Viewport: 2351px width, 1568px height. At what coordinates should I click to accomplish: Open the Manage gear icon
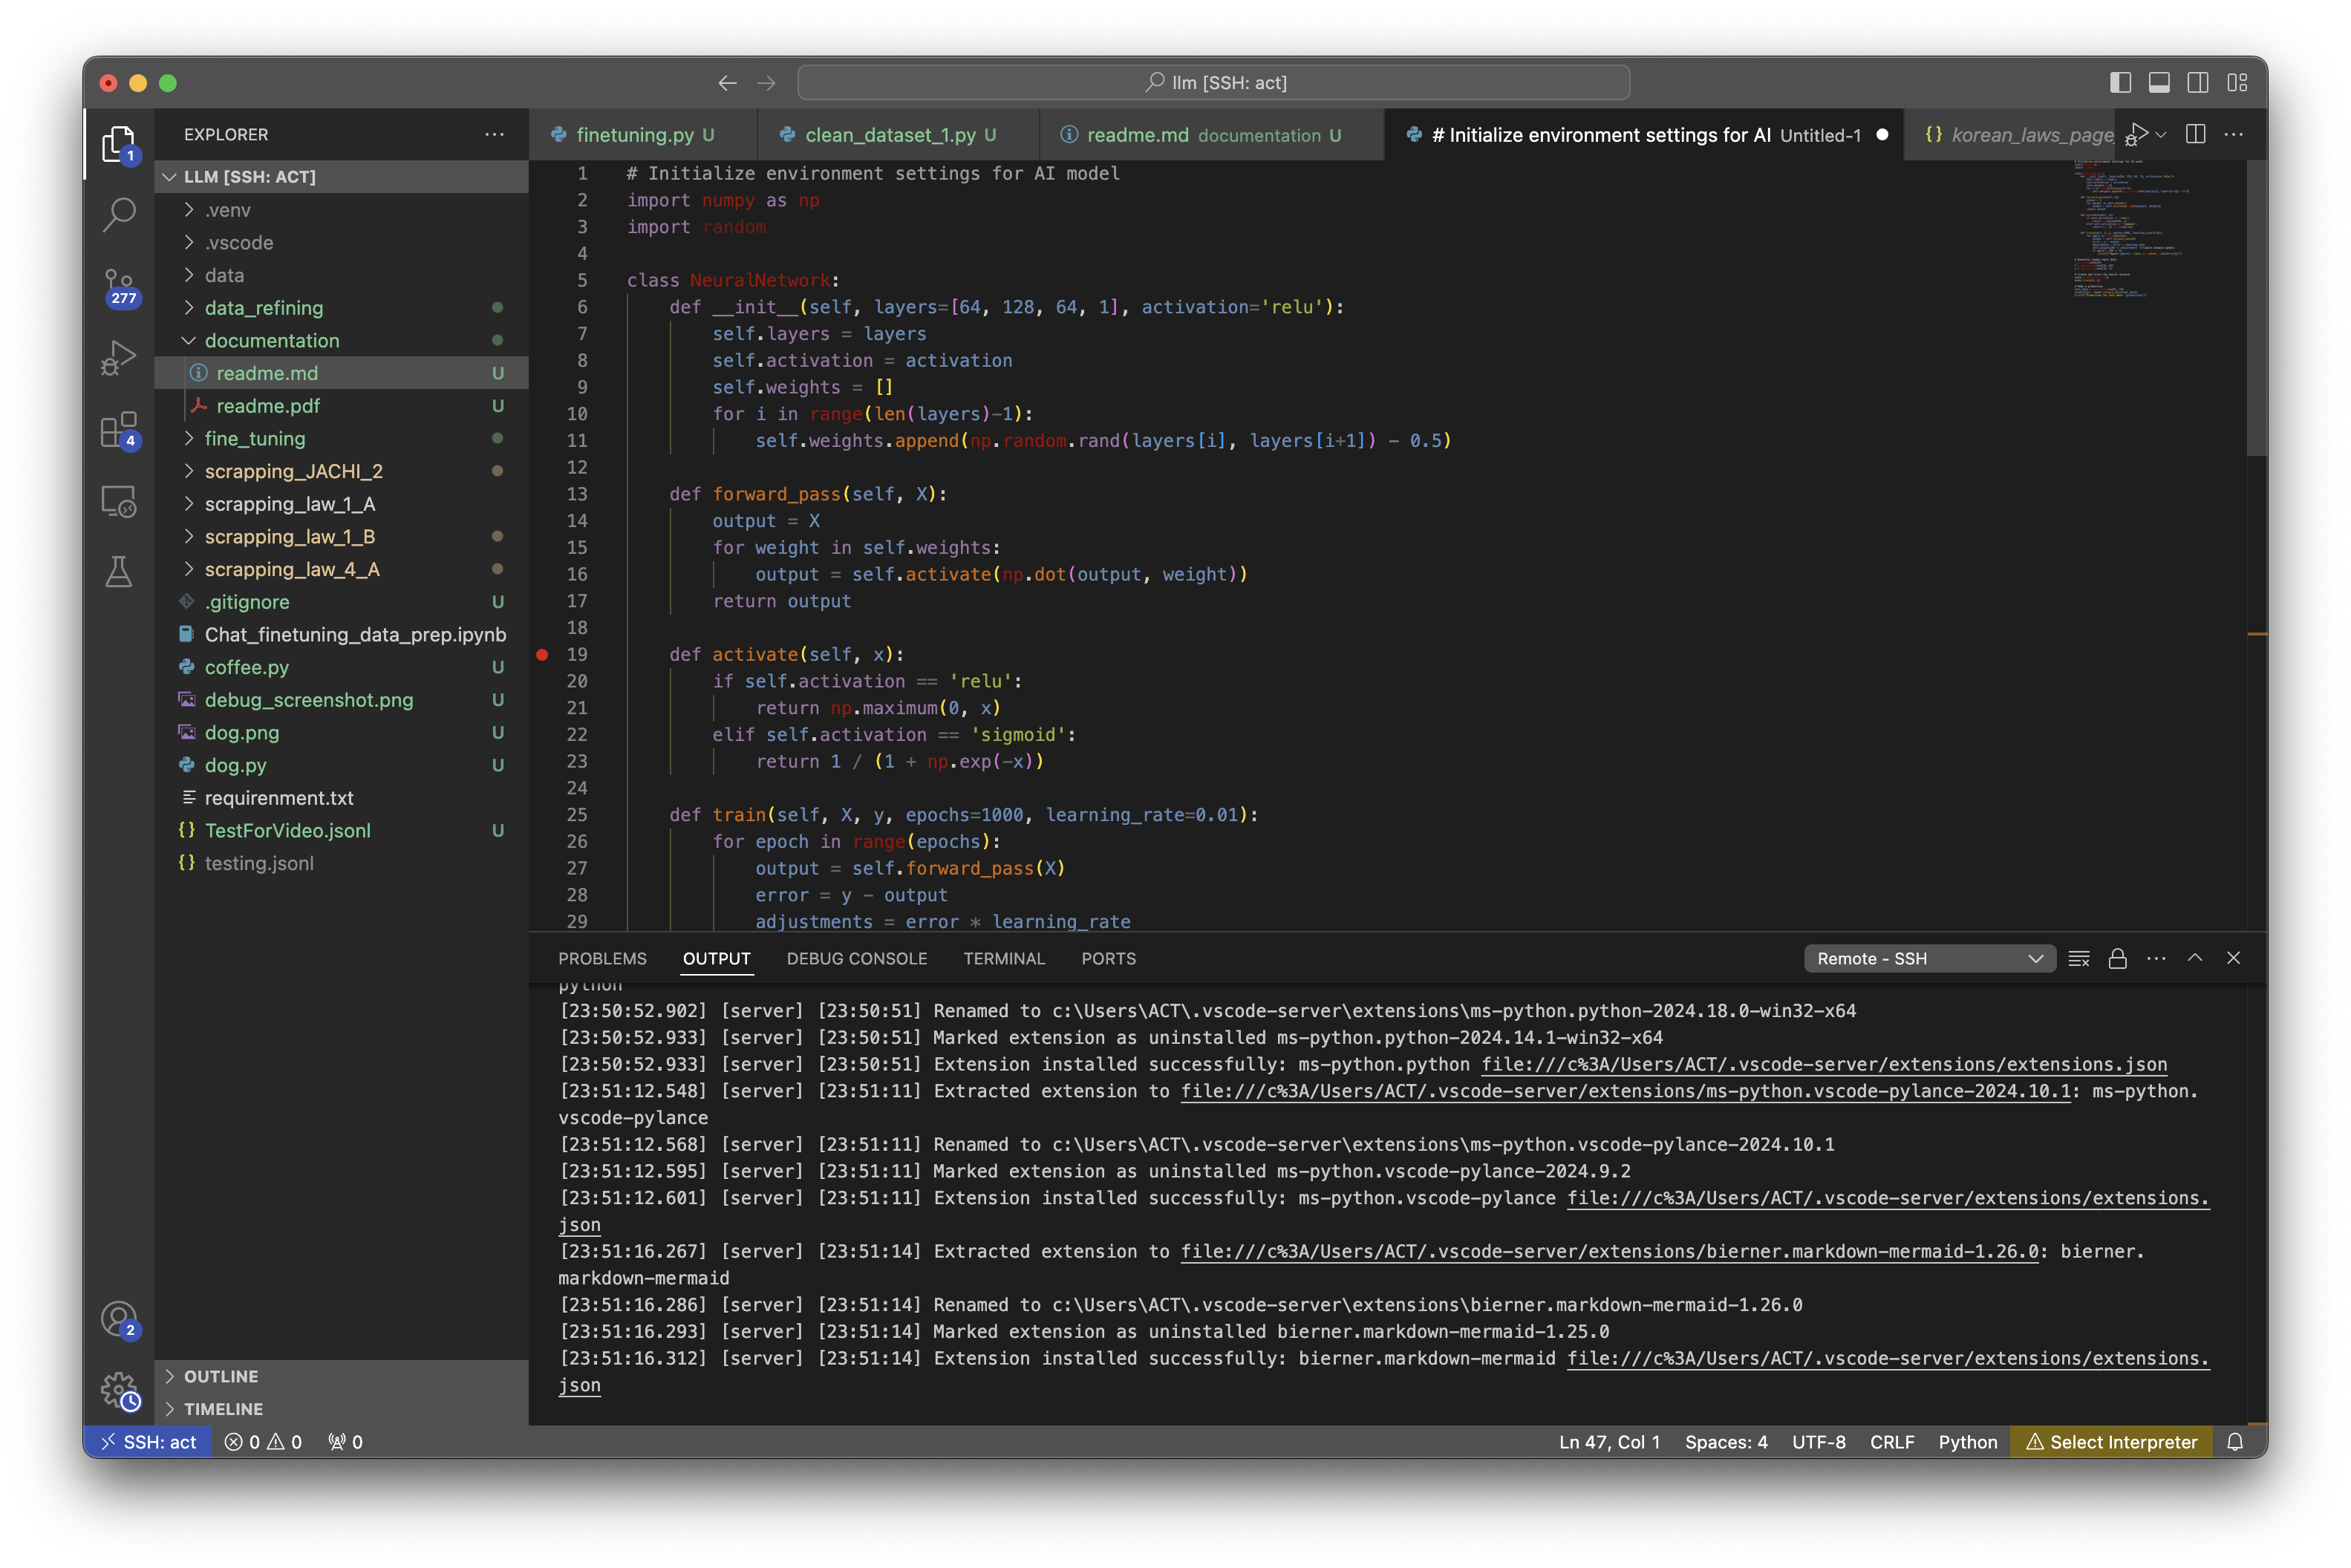(x=119, y=1390)
